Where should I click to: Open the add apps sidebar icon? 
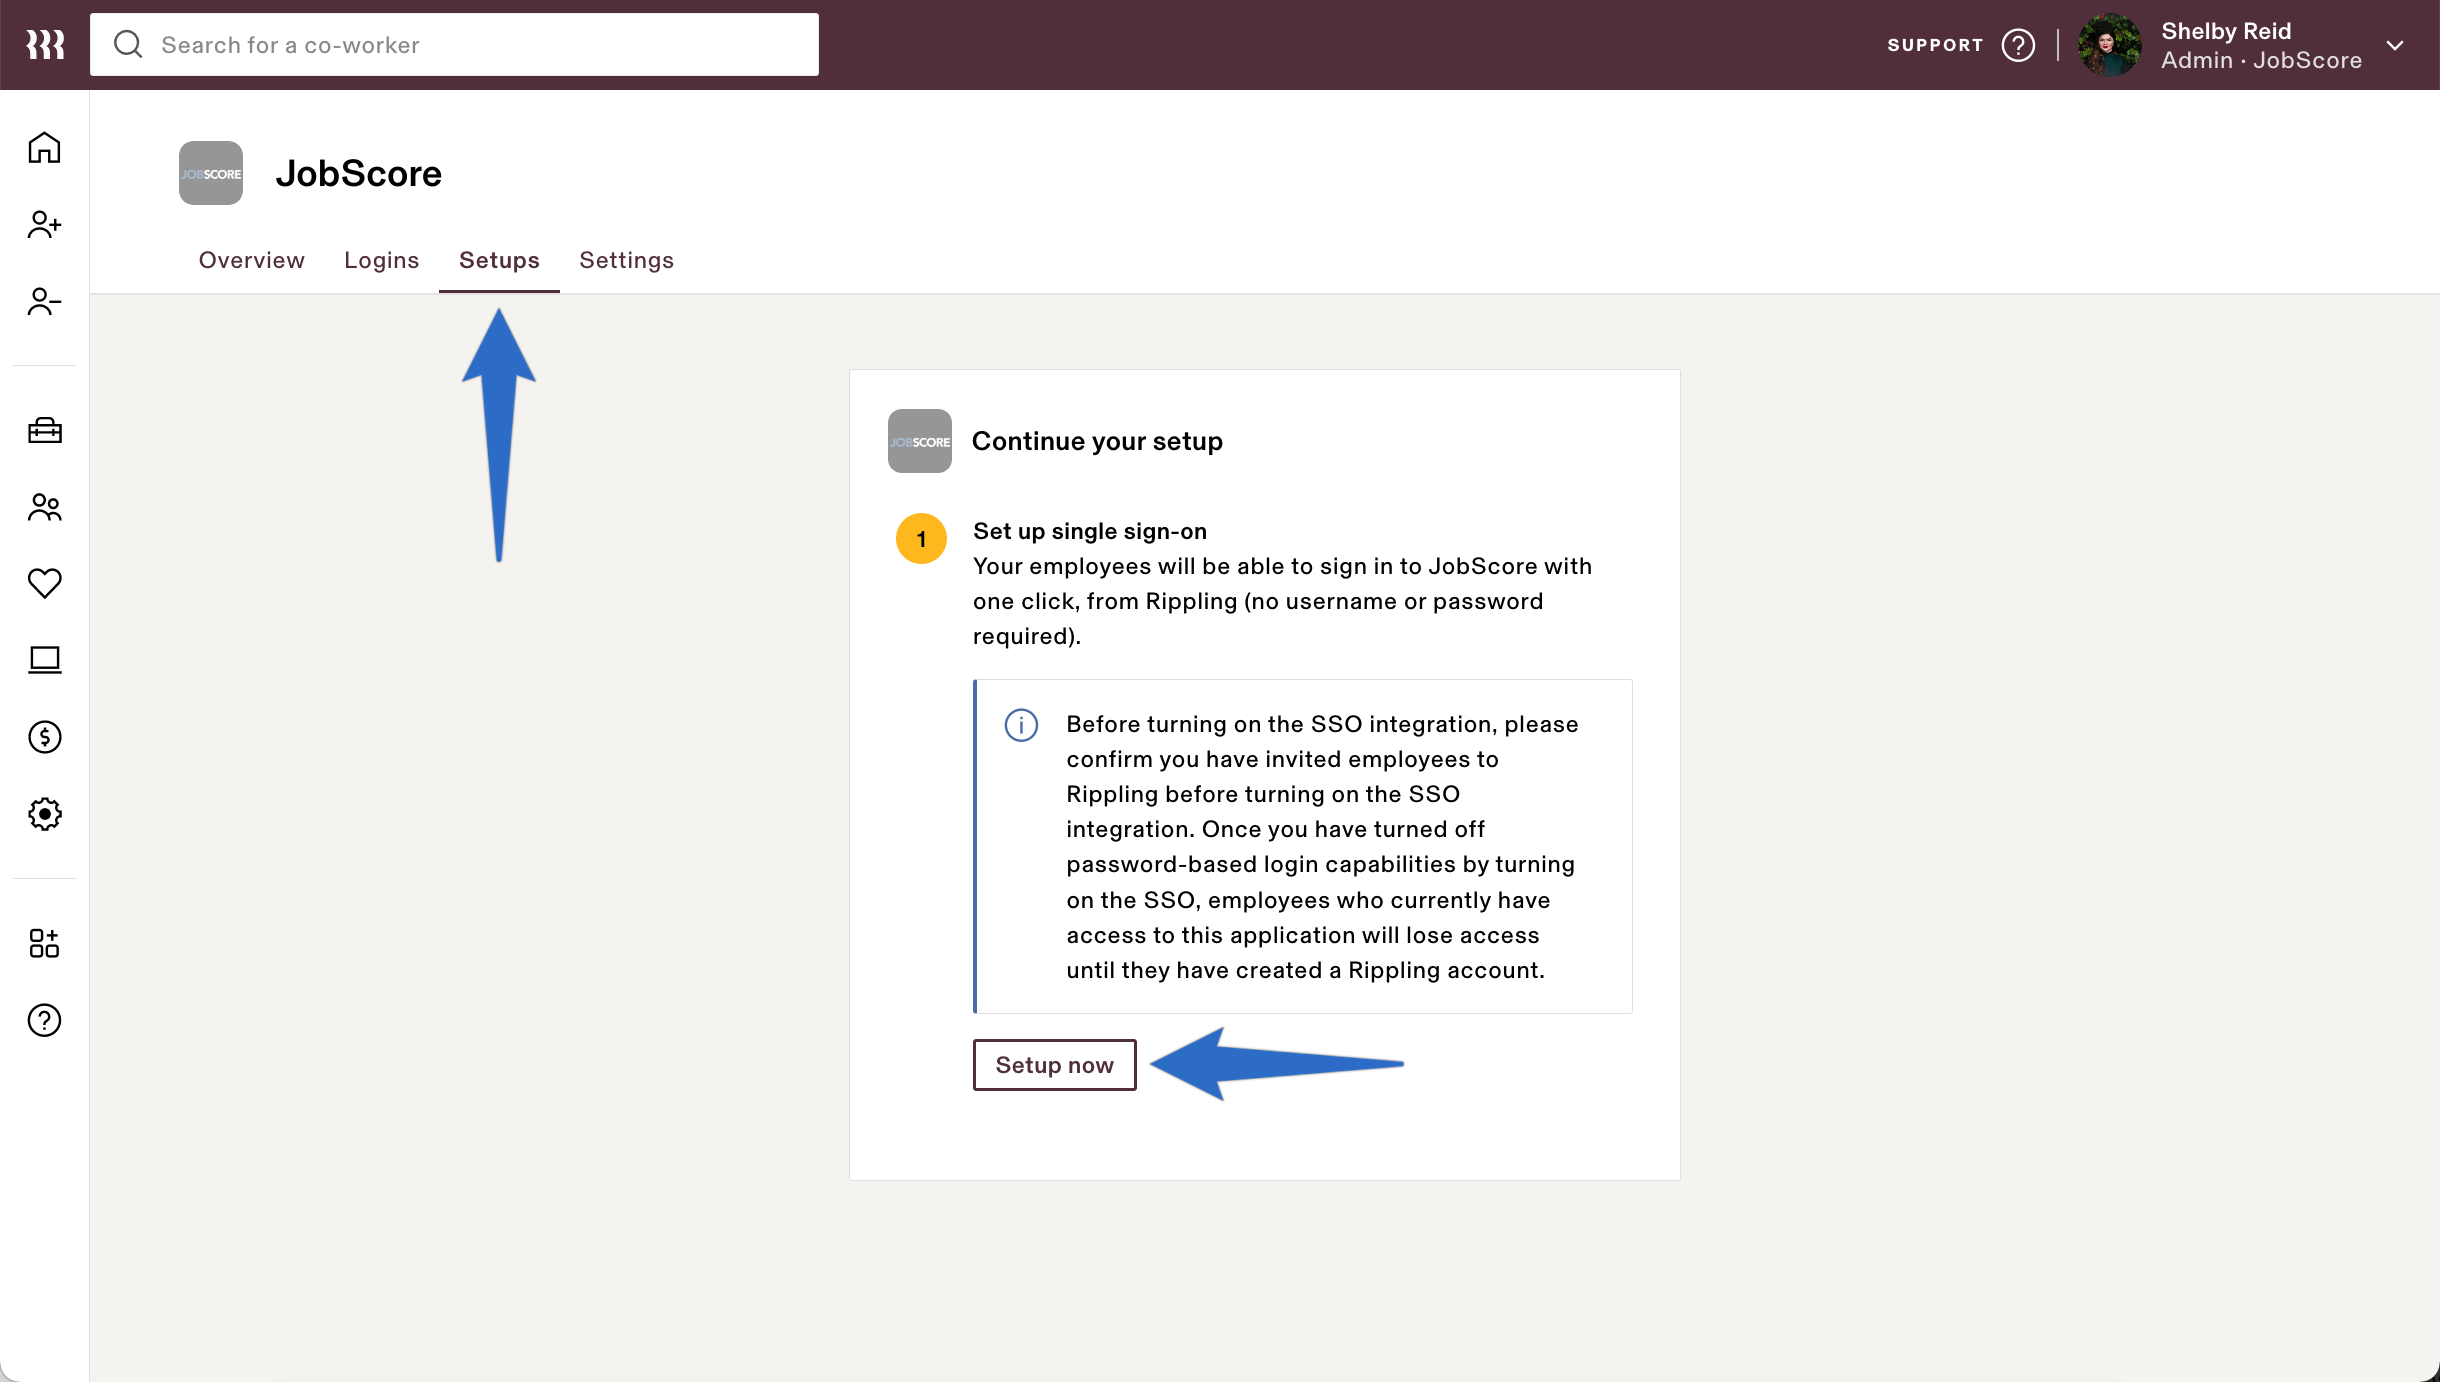44,943
